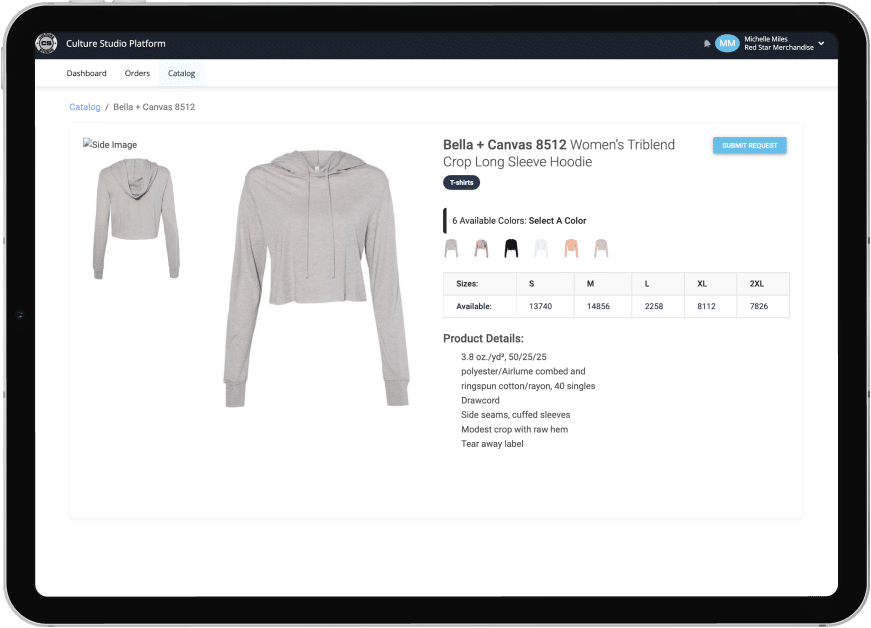Switch to the Orders tab

[137, 73]
